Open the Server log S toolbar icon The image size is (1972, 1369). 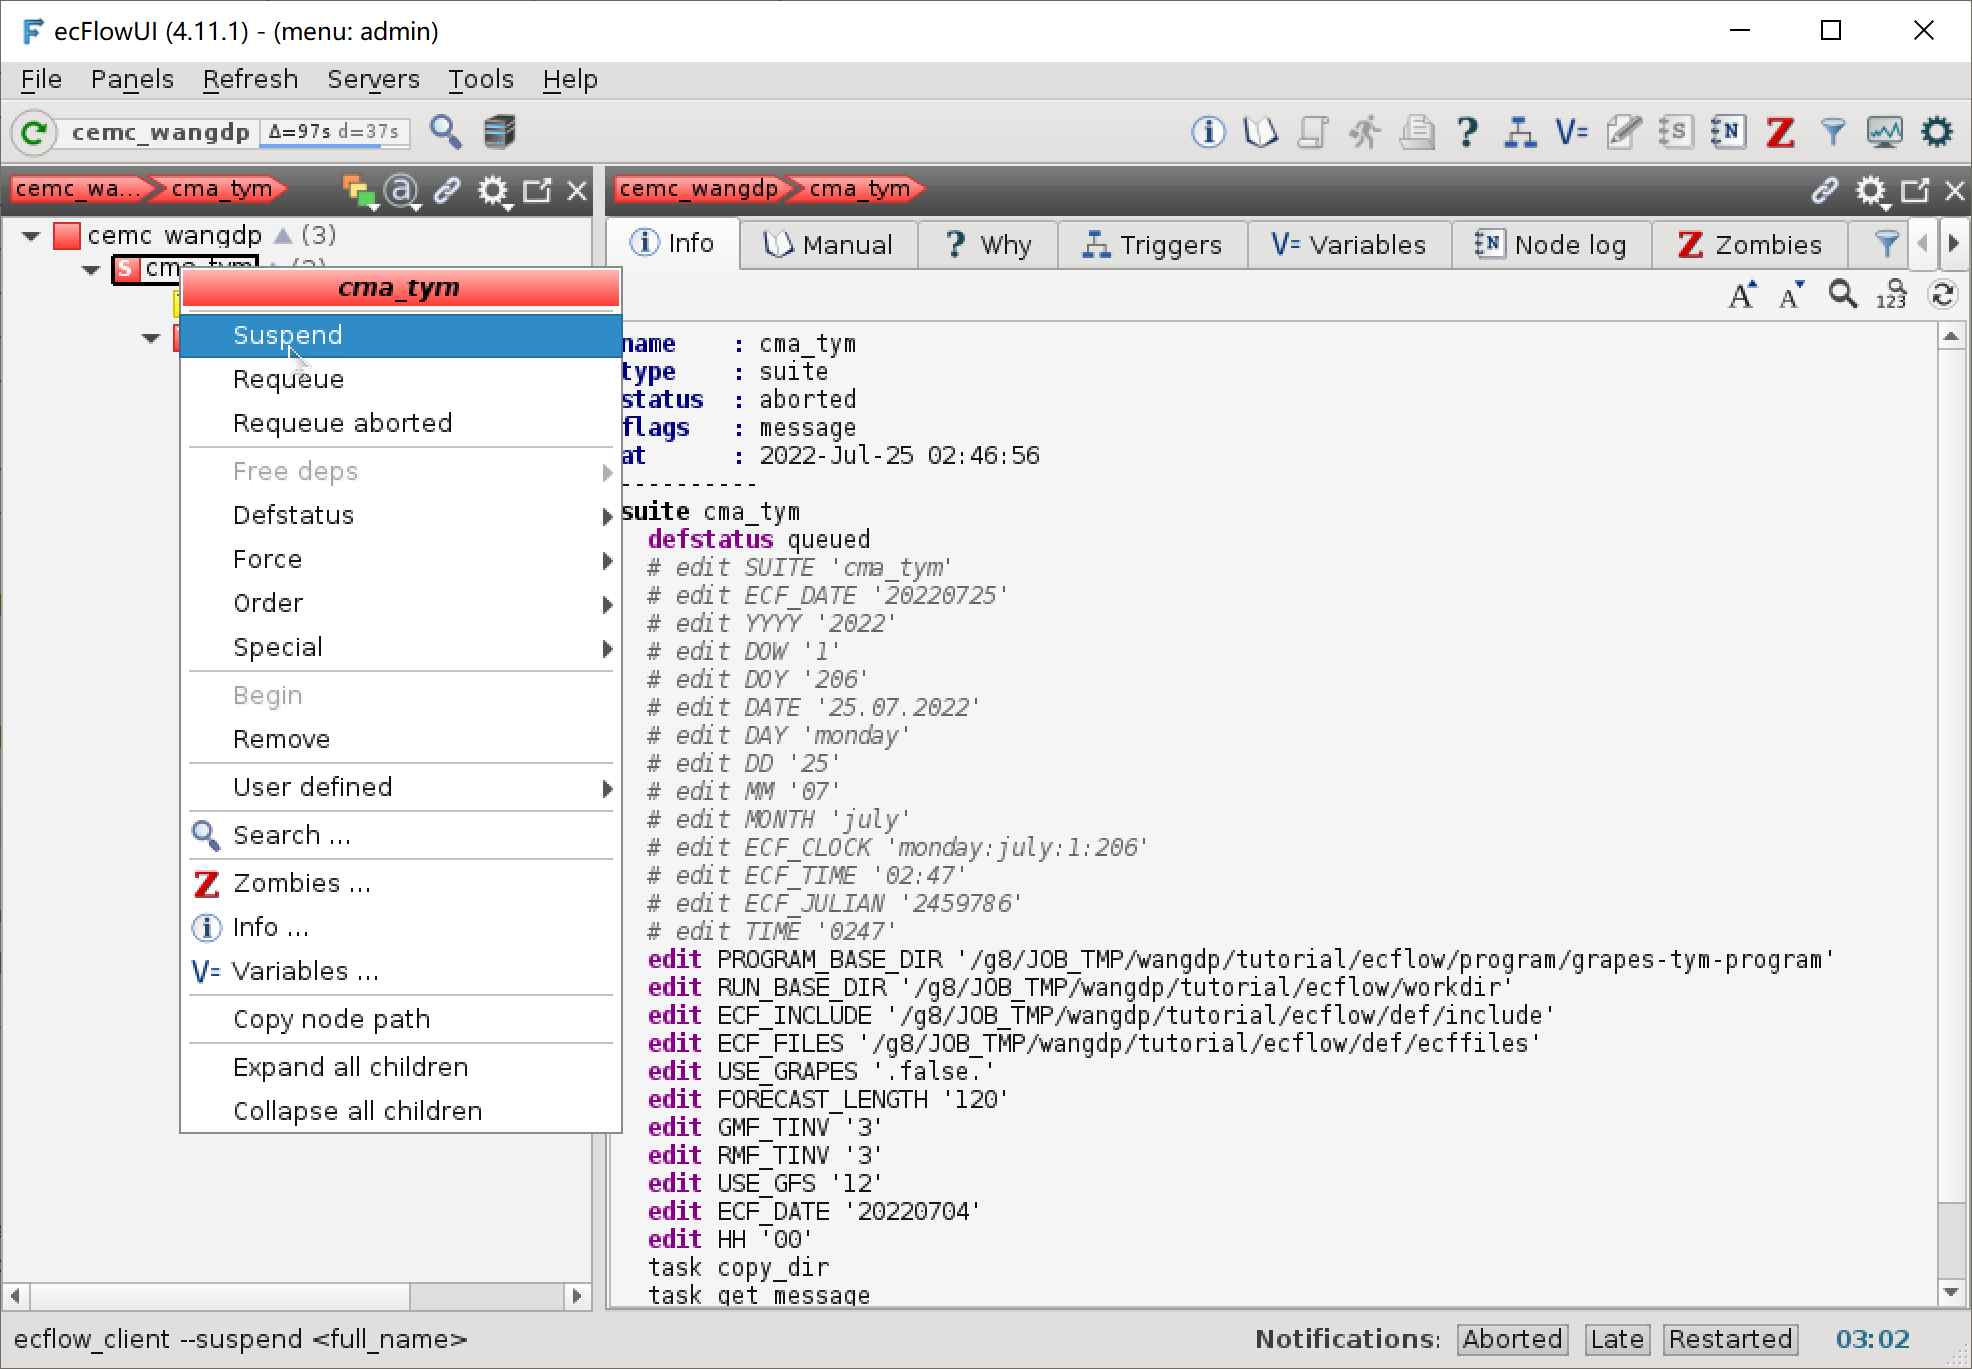tap(1676, 132)
